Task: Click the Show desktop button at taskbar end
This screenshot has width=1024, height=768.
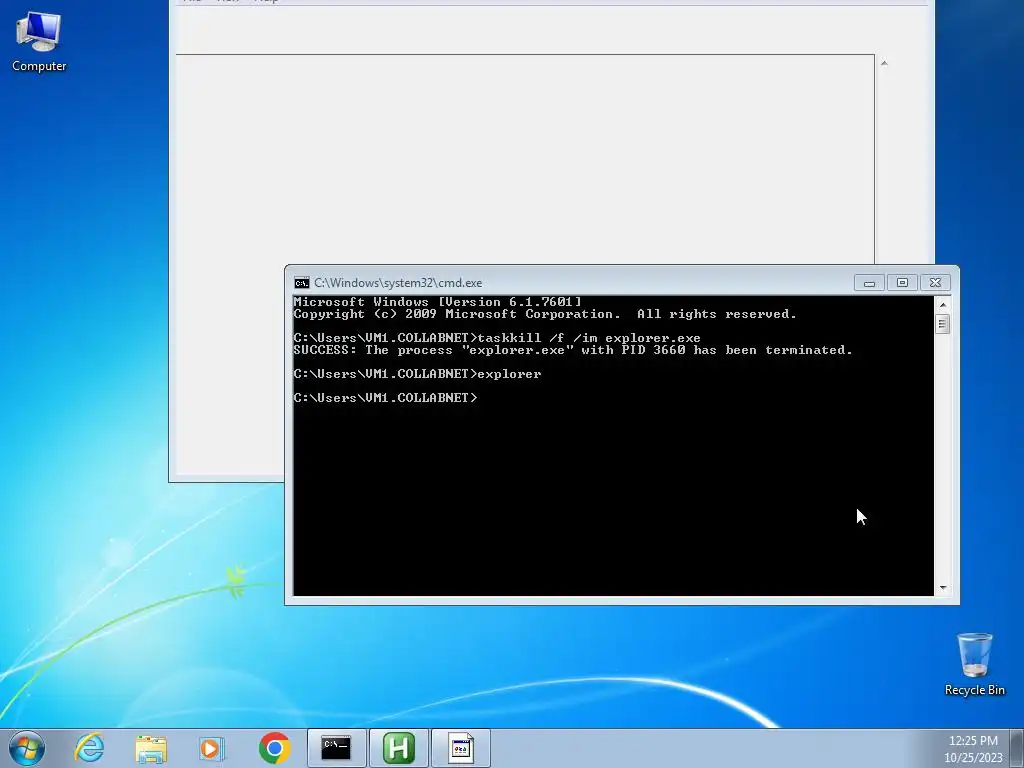Action: click(1018, 748)
